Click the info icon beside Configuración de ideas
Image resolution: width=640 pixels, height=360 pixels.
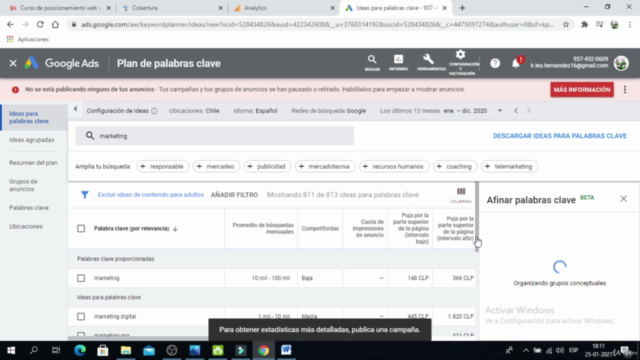click(154, 111)
